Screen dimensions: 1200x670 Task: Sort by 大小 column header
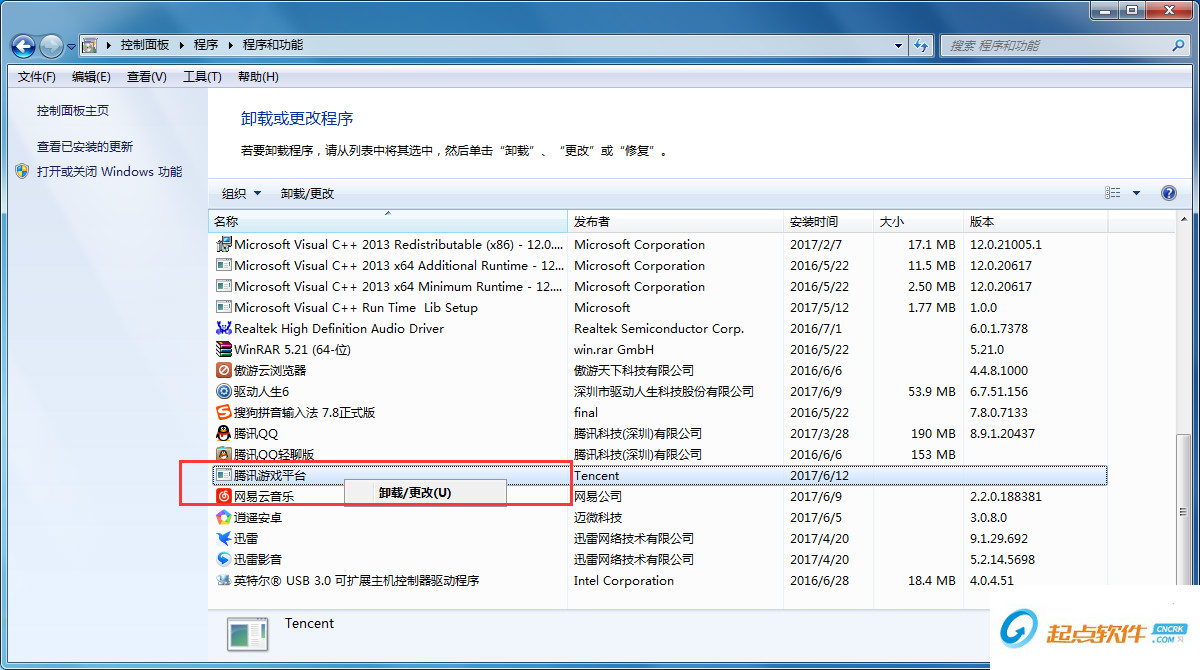point(920,222)
